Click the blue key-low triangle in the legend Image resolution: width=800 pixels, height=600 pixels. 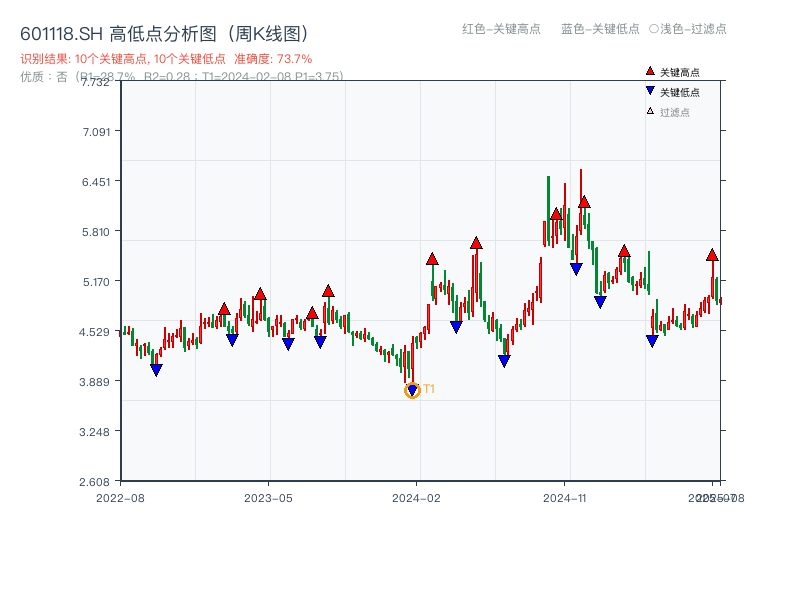click(650, 92)
